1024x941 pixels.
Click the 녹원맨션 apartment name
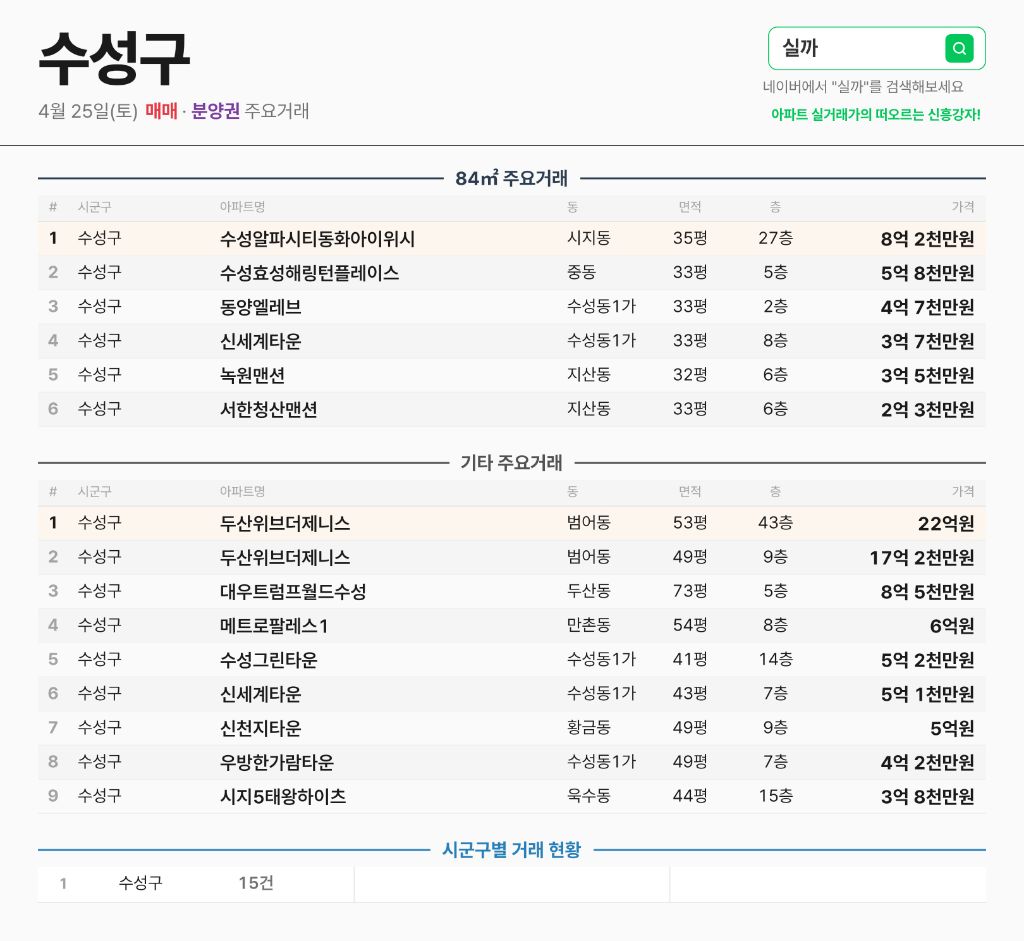point(252,375)
